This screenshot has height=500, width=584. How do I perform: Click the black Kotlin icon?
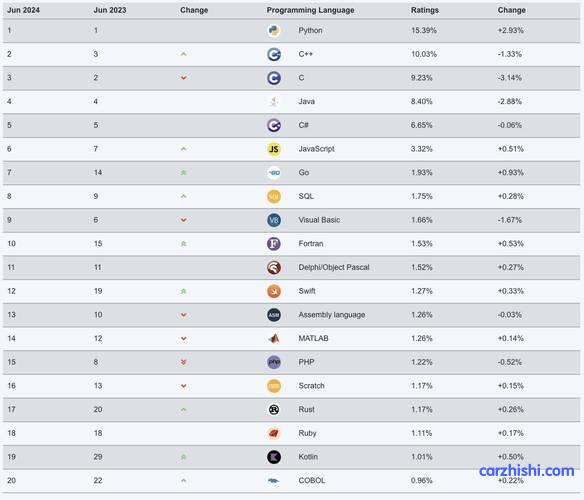click(x=274, y=457)
